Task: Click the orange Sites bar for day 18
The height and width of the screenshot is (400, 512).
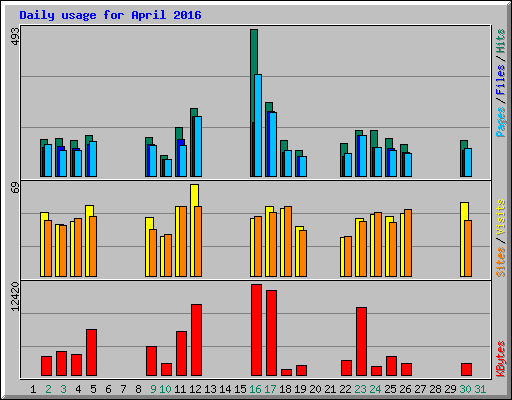Action: point(288,241)
